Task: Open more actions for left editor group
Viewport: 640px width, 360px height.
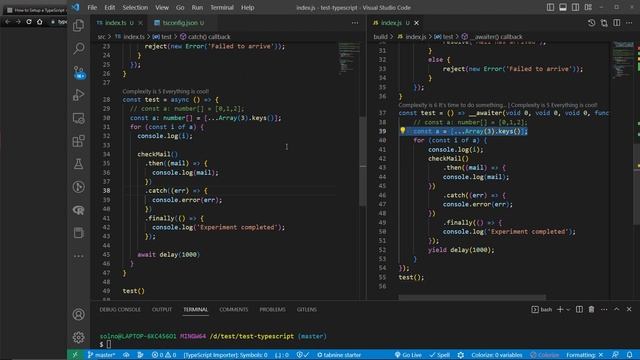Action: point(355,23)
